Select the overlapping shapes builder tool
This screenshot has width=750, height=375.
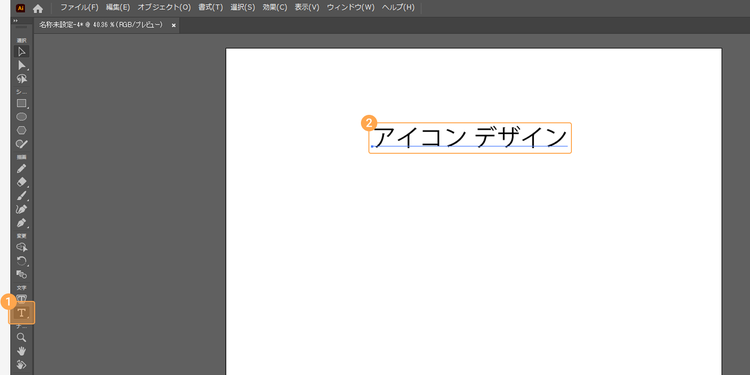22,274
